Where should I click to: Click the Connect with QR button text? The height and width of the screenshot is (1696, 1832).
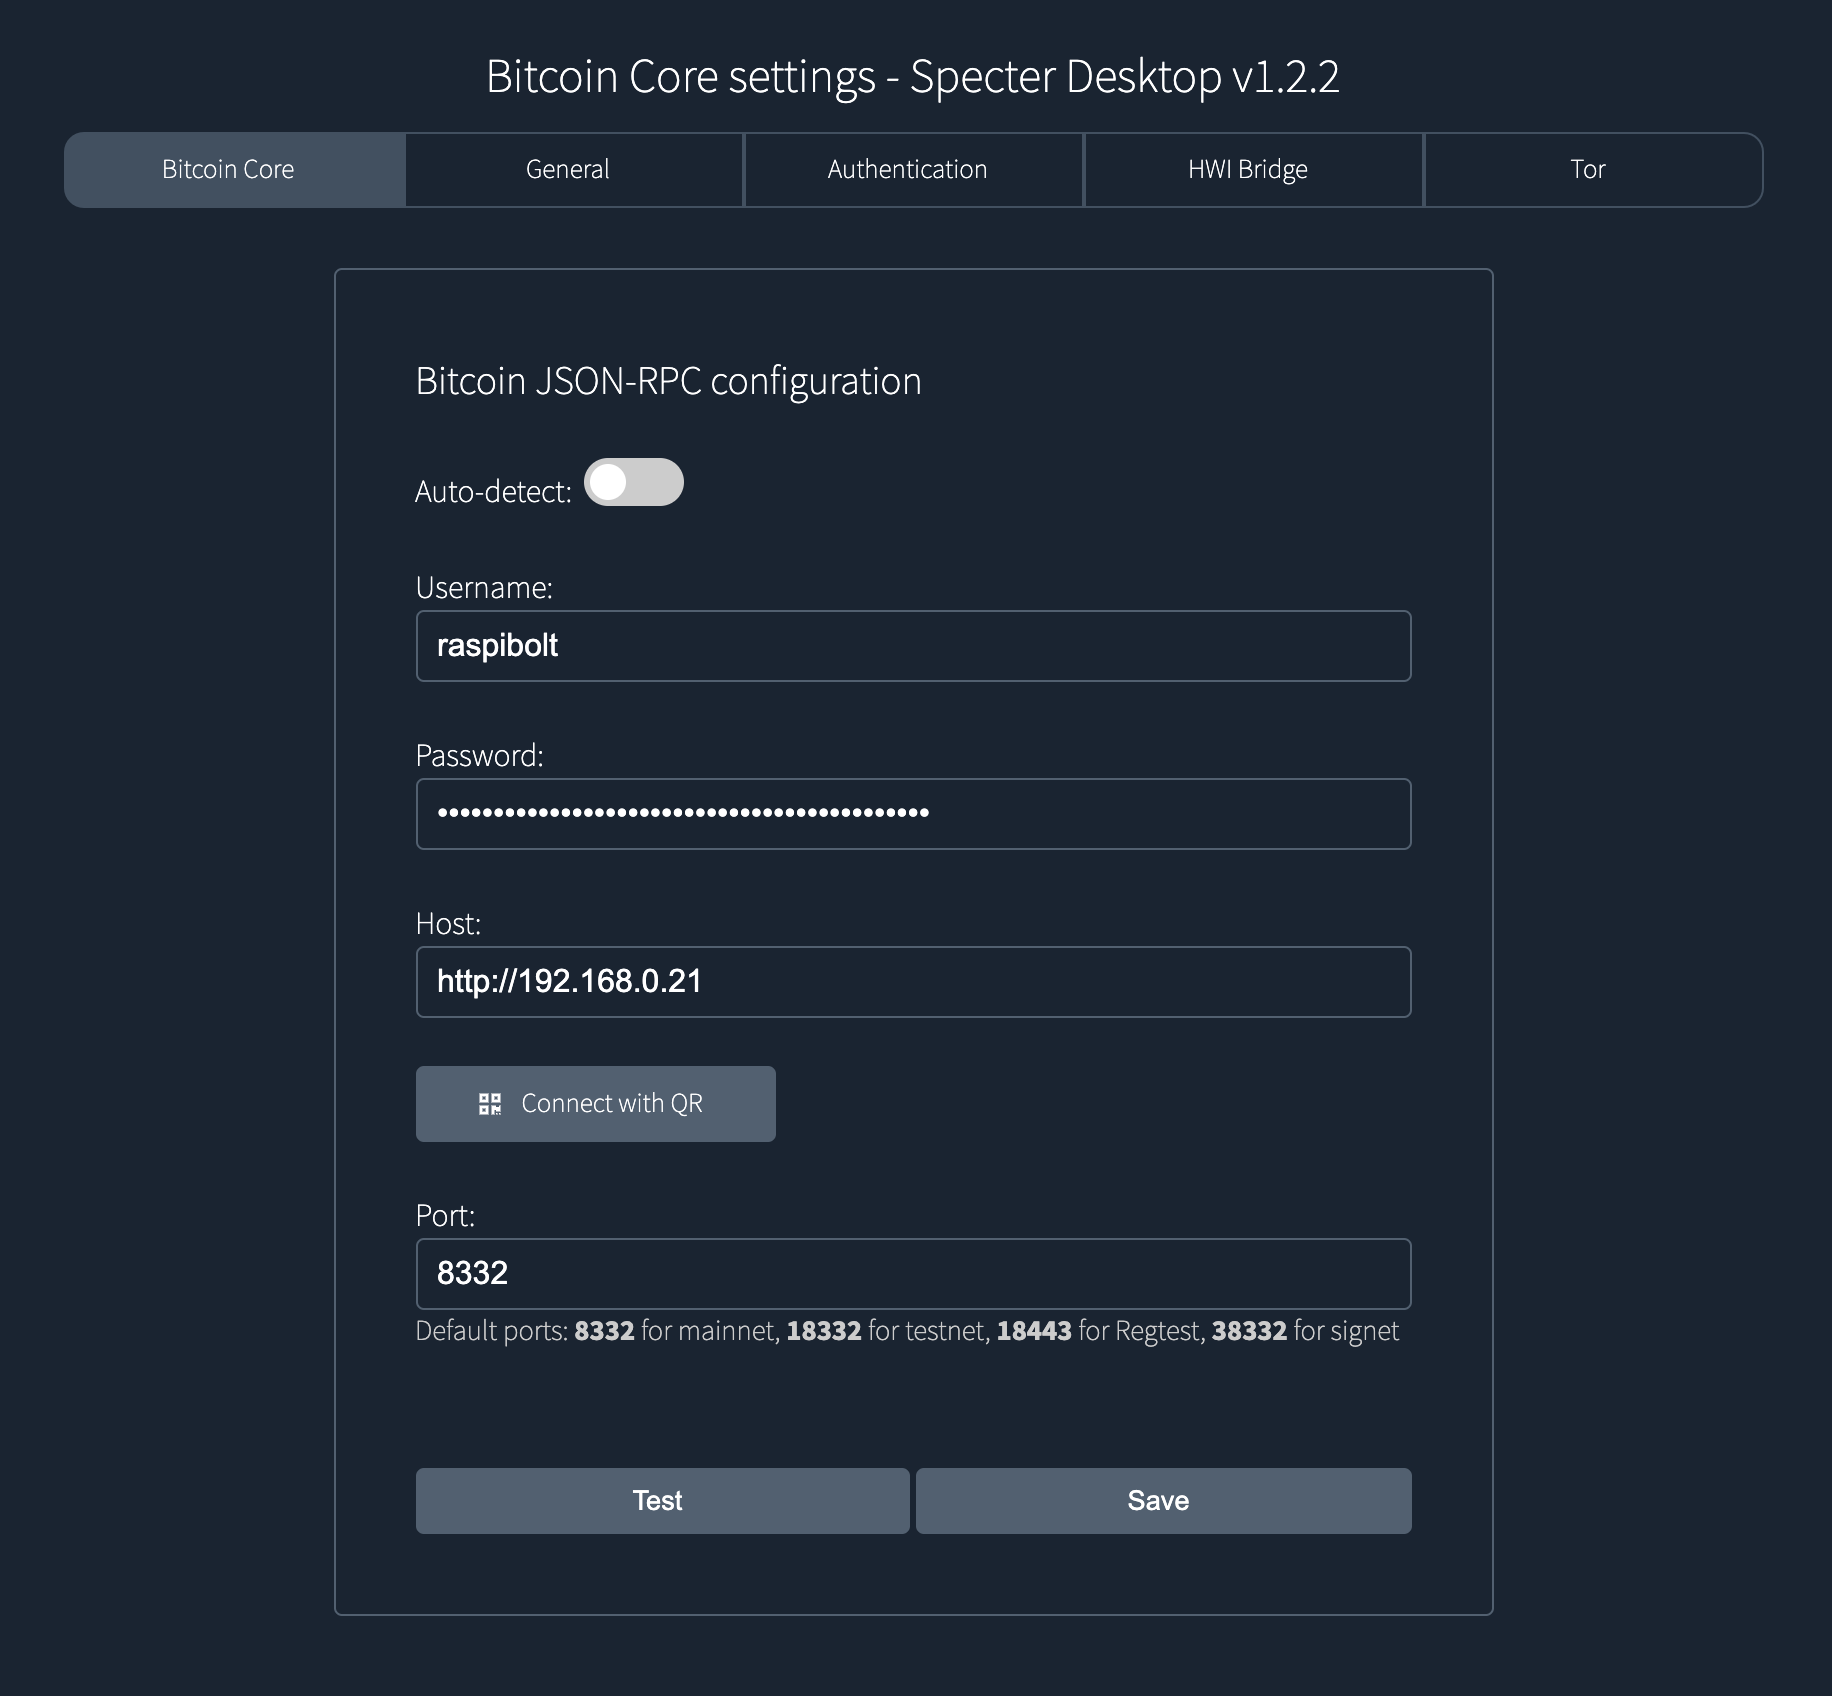click(x=612, y=1104)
